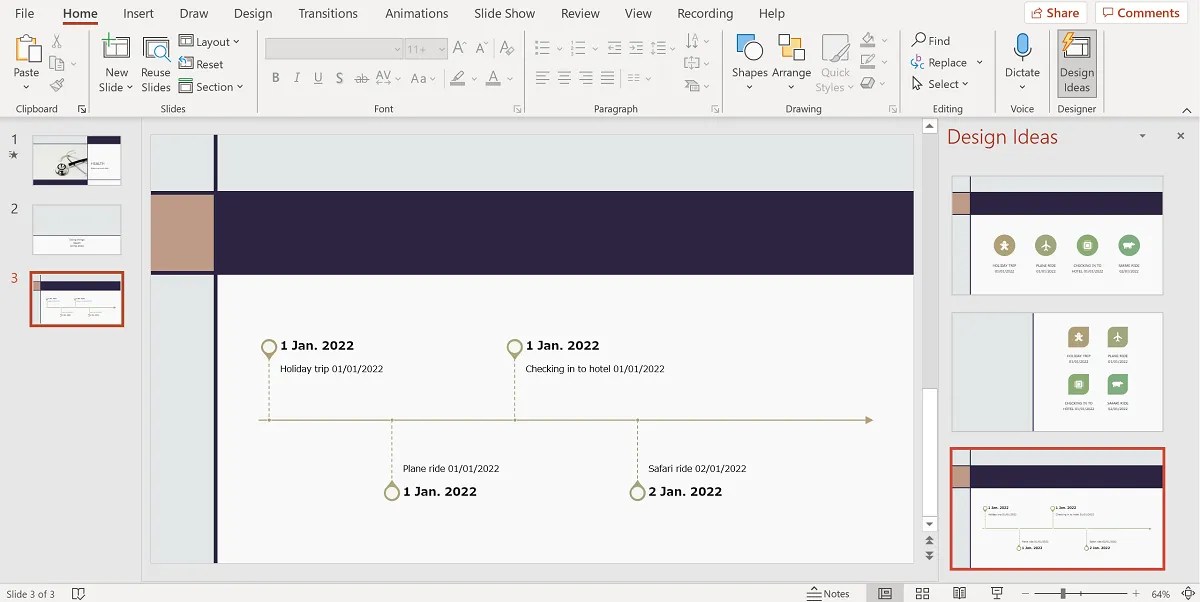This screenshot has height=602, width=1200.
Task: Toggle underline formatting
Action: (318, 77)
